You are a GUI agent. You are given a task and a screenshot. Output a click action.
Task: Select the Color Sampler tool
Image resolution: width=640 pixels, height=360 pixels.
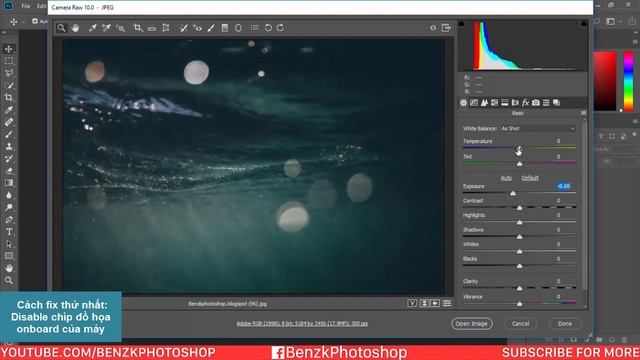(106, 28)
